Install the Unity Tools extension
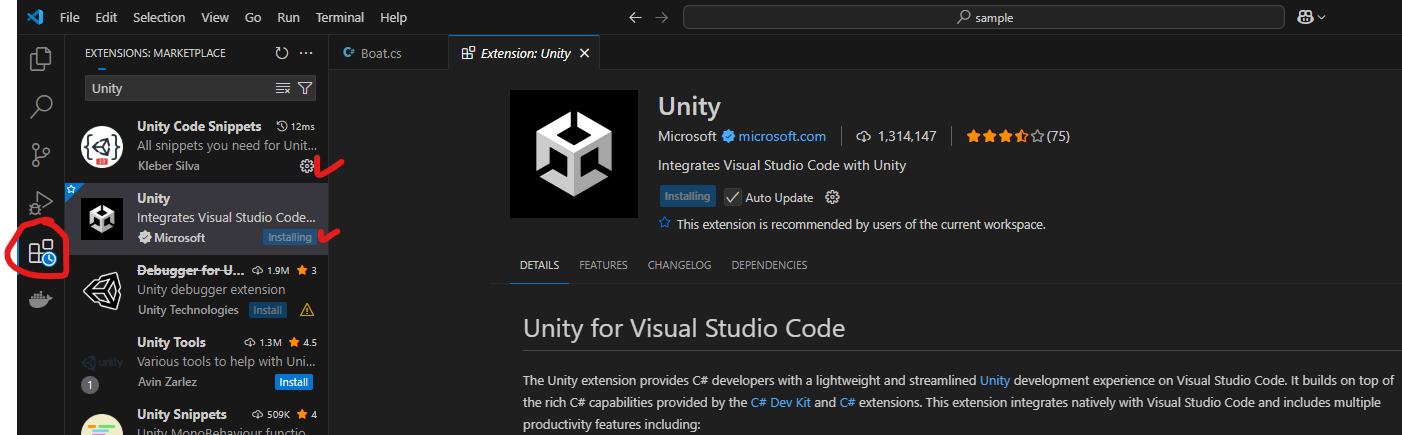 (x=294, y=382)
